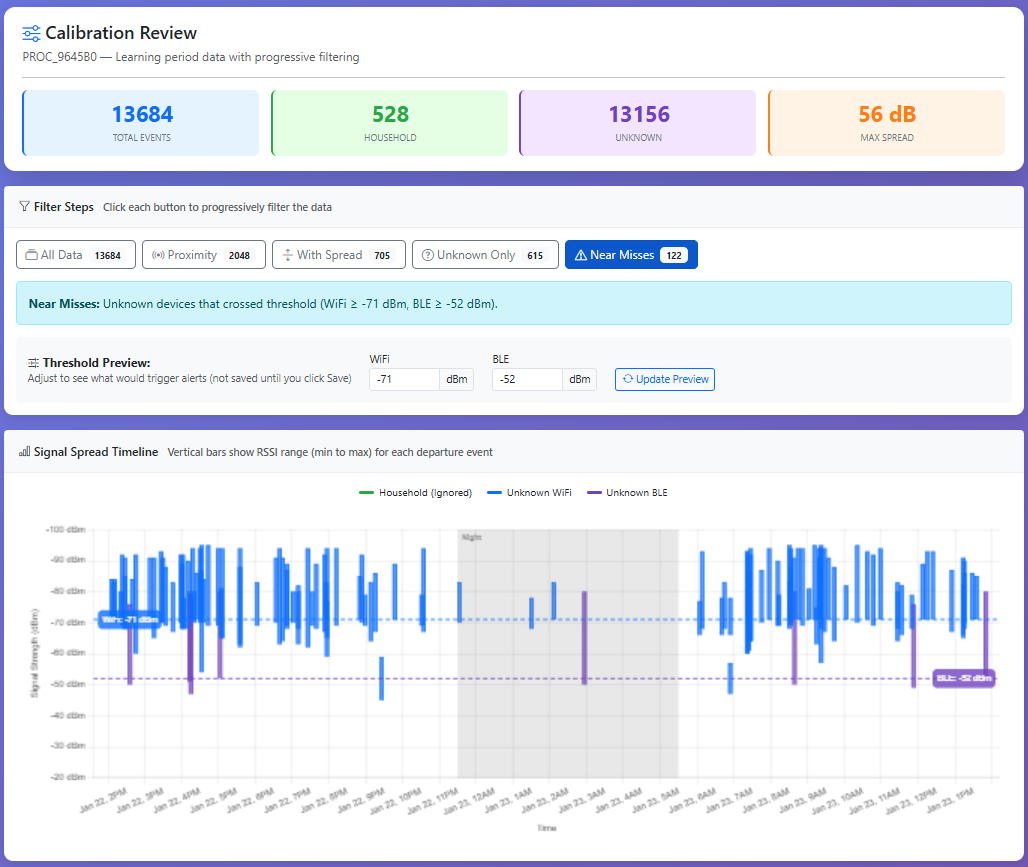Click the WiFi threshold input field
The height and width of the screenshot is (867, 1028).
point(404,379)
